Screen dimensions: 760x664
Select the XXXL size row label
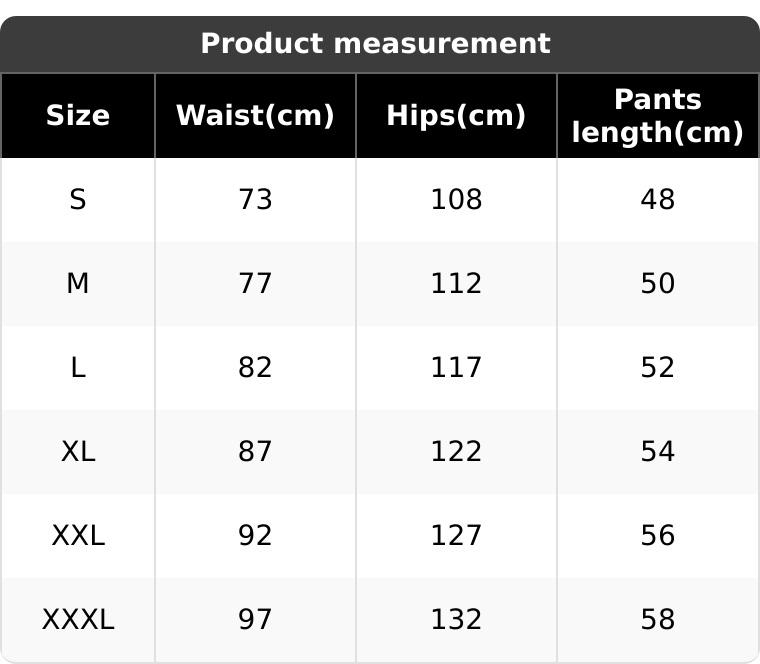click(x=78, y=620)
